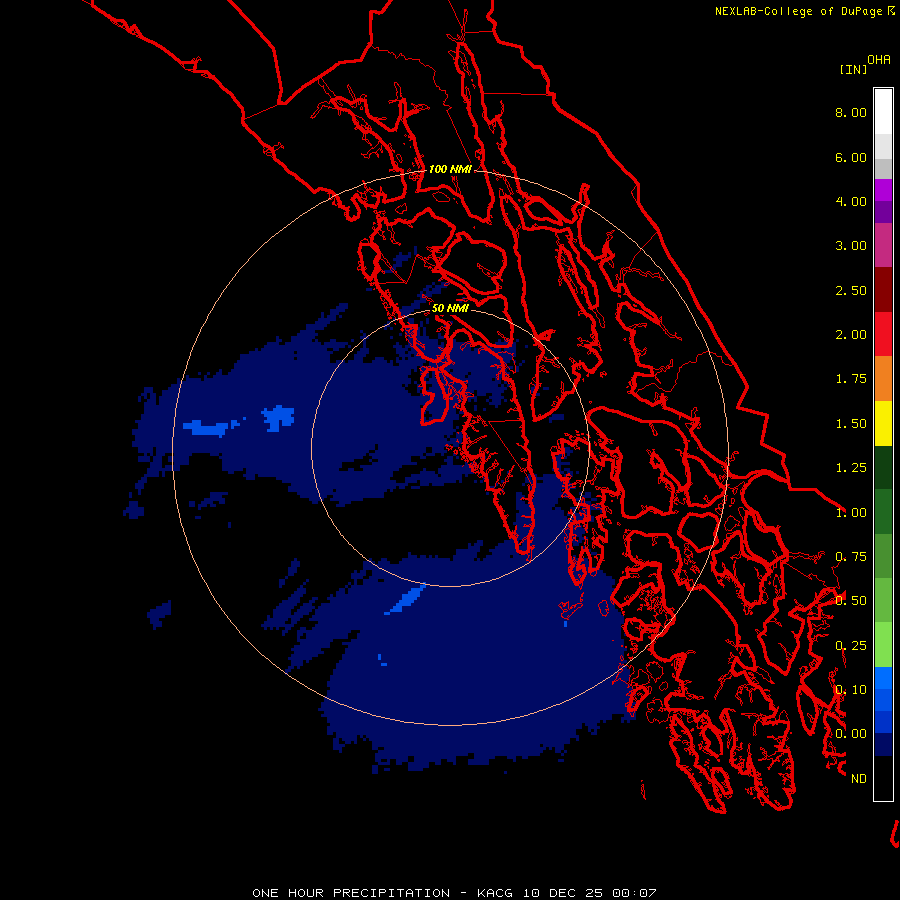Click the 00:07 timestamp at bottom

[634, 893]
